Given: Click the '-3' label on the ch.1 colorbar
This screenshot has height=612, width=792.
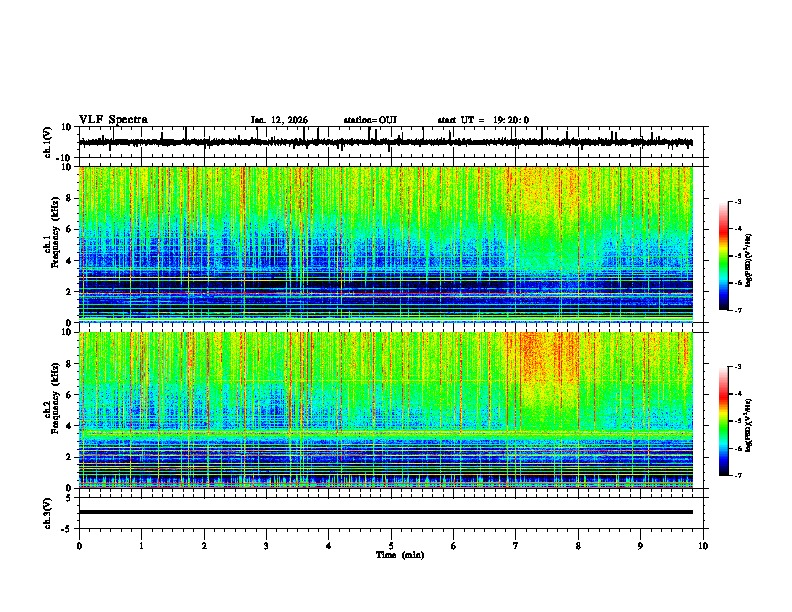Looking at the screenshot, I should coord(737,202).
